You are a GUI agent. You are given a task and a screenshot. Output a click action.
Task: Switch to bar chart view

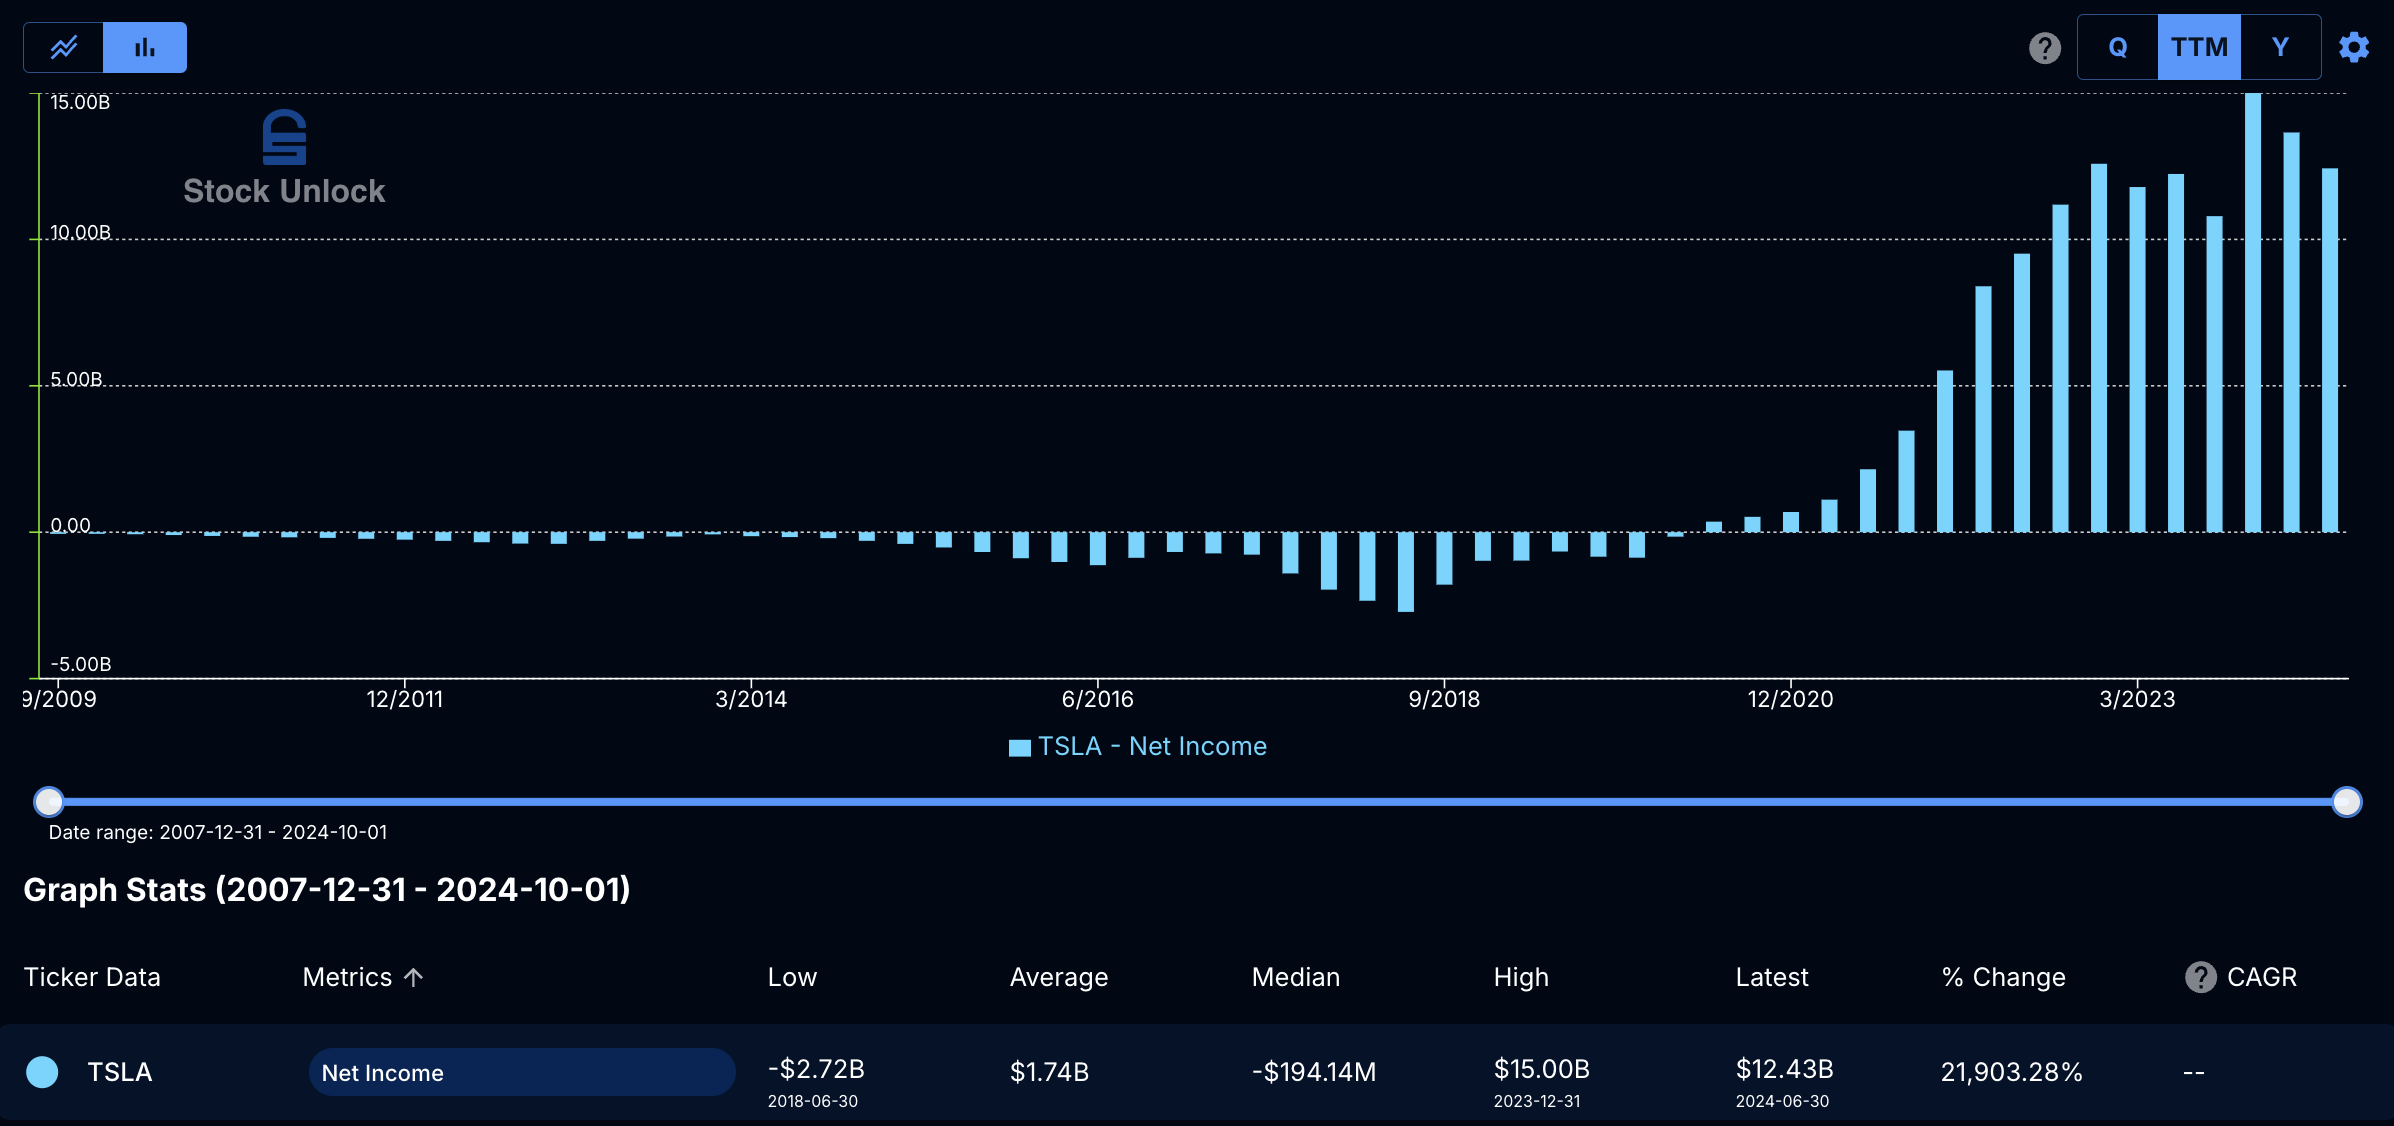[145, 47]
